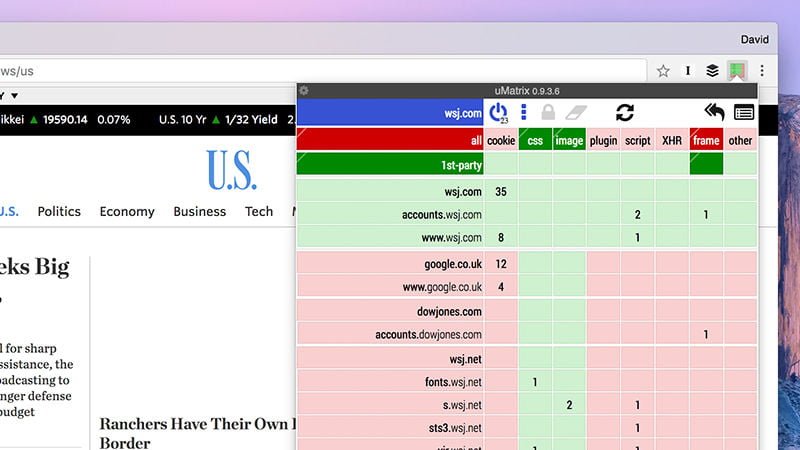Click the padlock save-rules icon
Viewport: 800px width, 450px height.
[x=548, y=112]
